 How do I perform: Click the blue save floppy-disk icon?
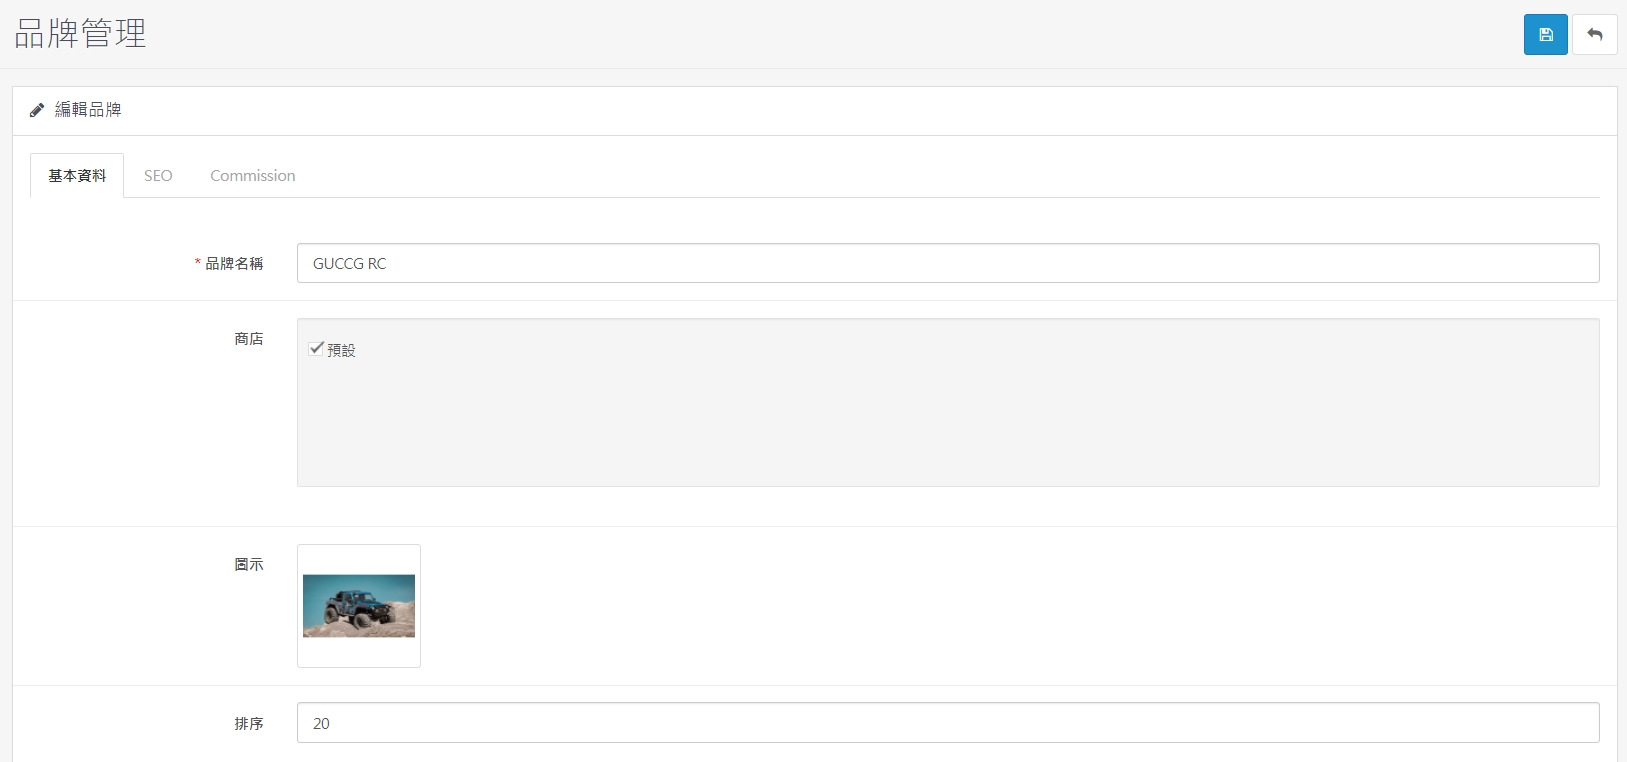point(1545,35)
